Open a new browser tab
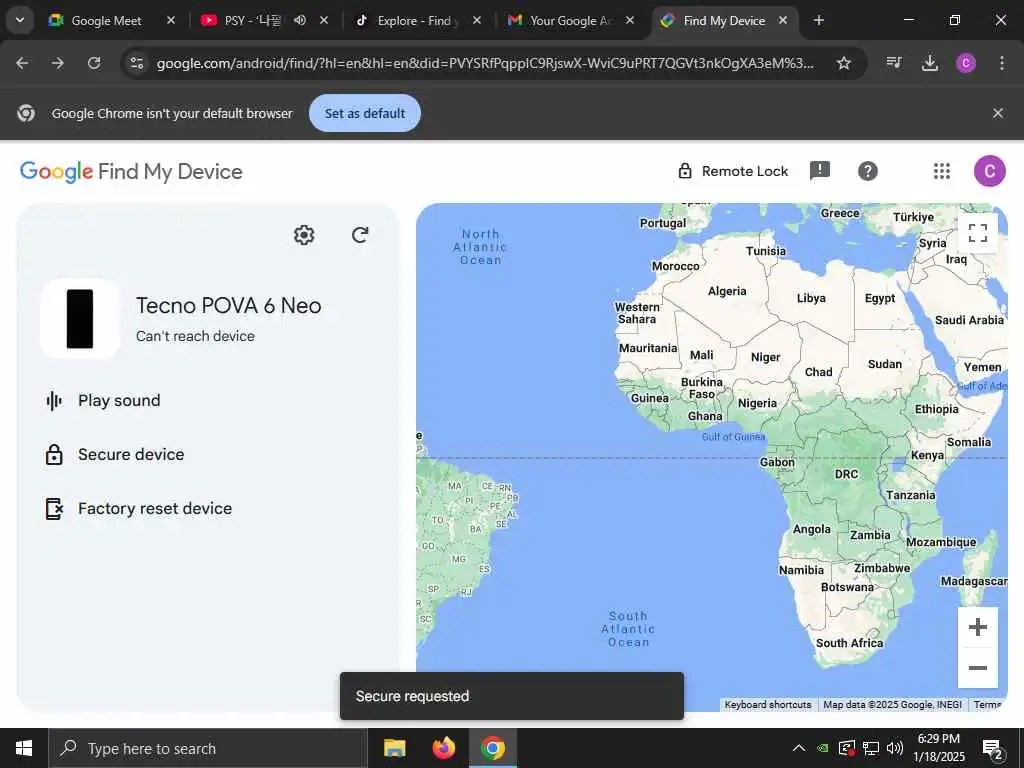The height and width of the screenshot is (768, 1024). [818, 20]
